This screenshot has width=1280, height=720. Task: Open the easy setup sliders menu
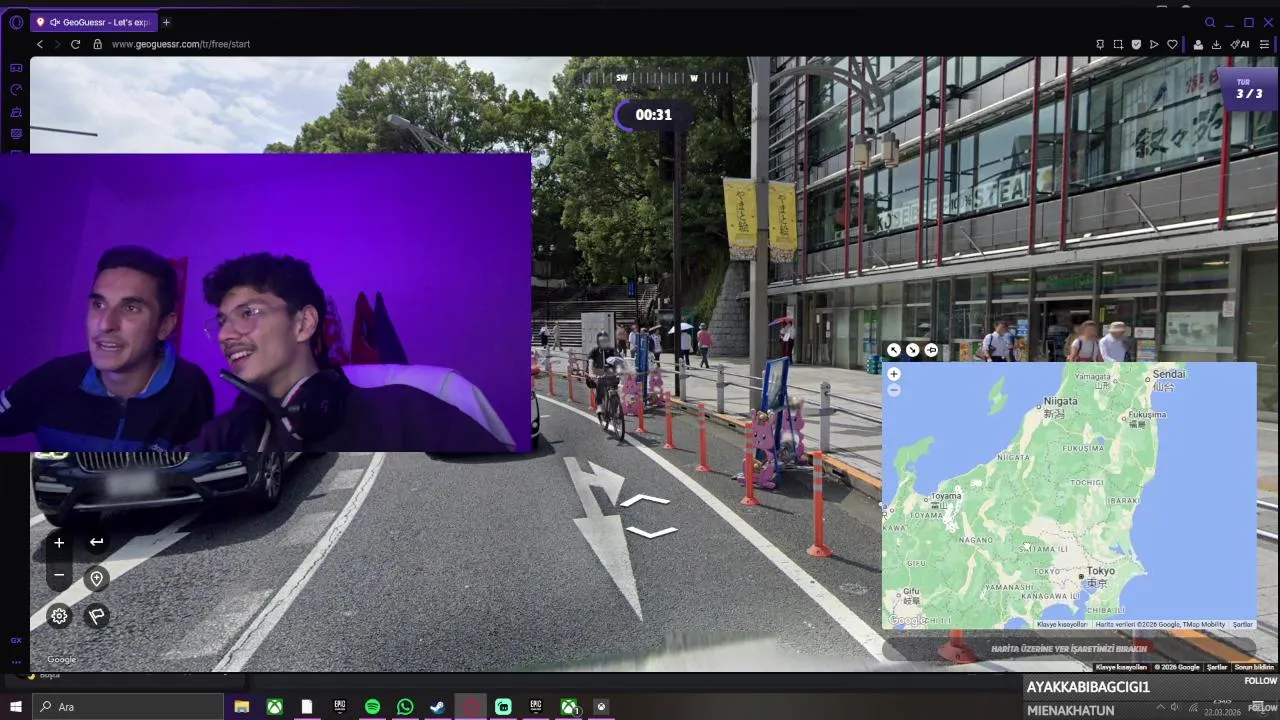[1264, 44]
